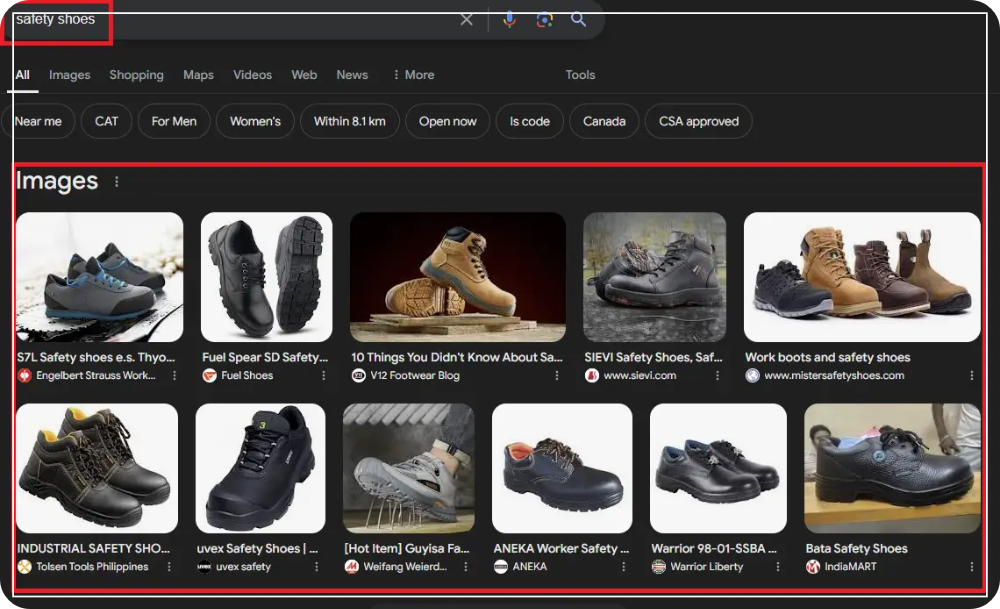Viewport: 1000px width, 609px height.
Task: Open INDUSTRIAL SAFETY SHO... boots thumbnail
Action: [x=97, y=468]
